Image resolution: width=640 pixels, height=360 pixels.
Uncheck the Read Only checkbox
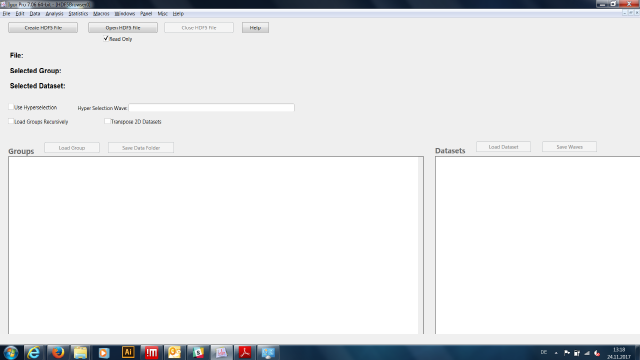click(x=106, y=38)
